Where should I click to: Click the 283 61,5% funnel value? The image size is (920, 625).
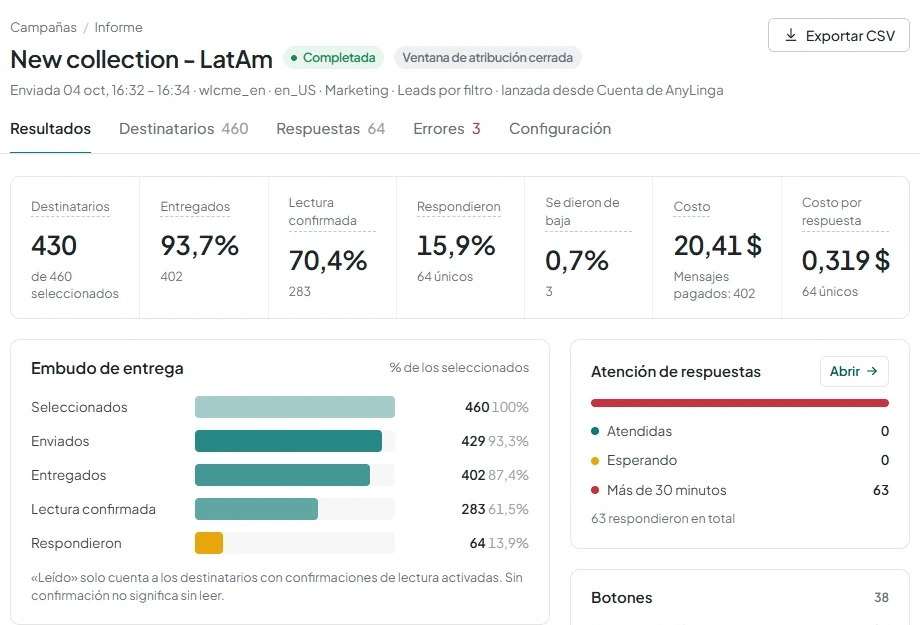(x=495, y=509)
